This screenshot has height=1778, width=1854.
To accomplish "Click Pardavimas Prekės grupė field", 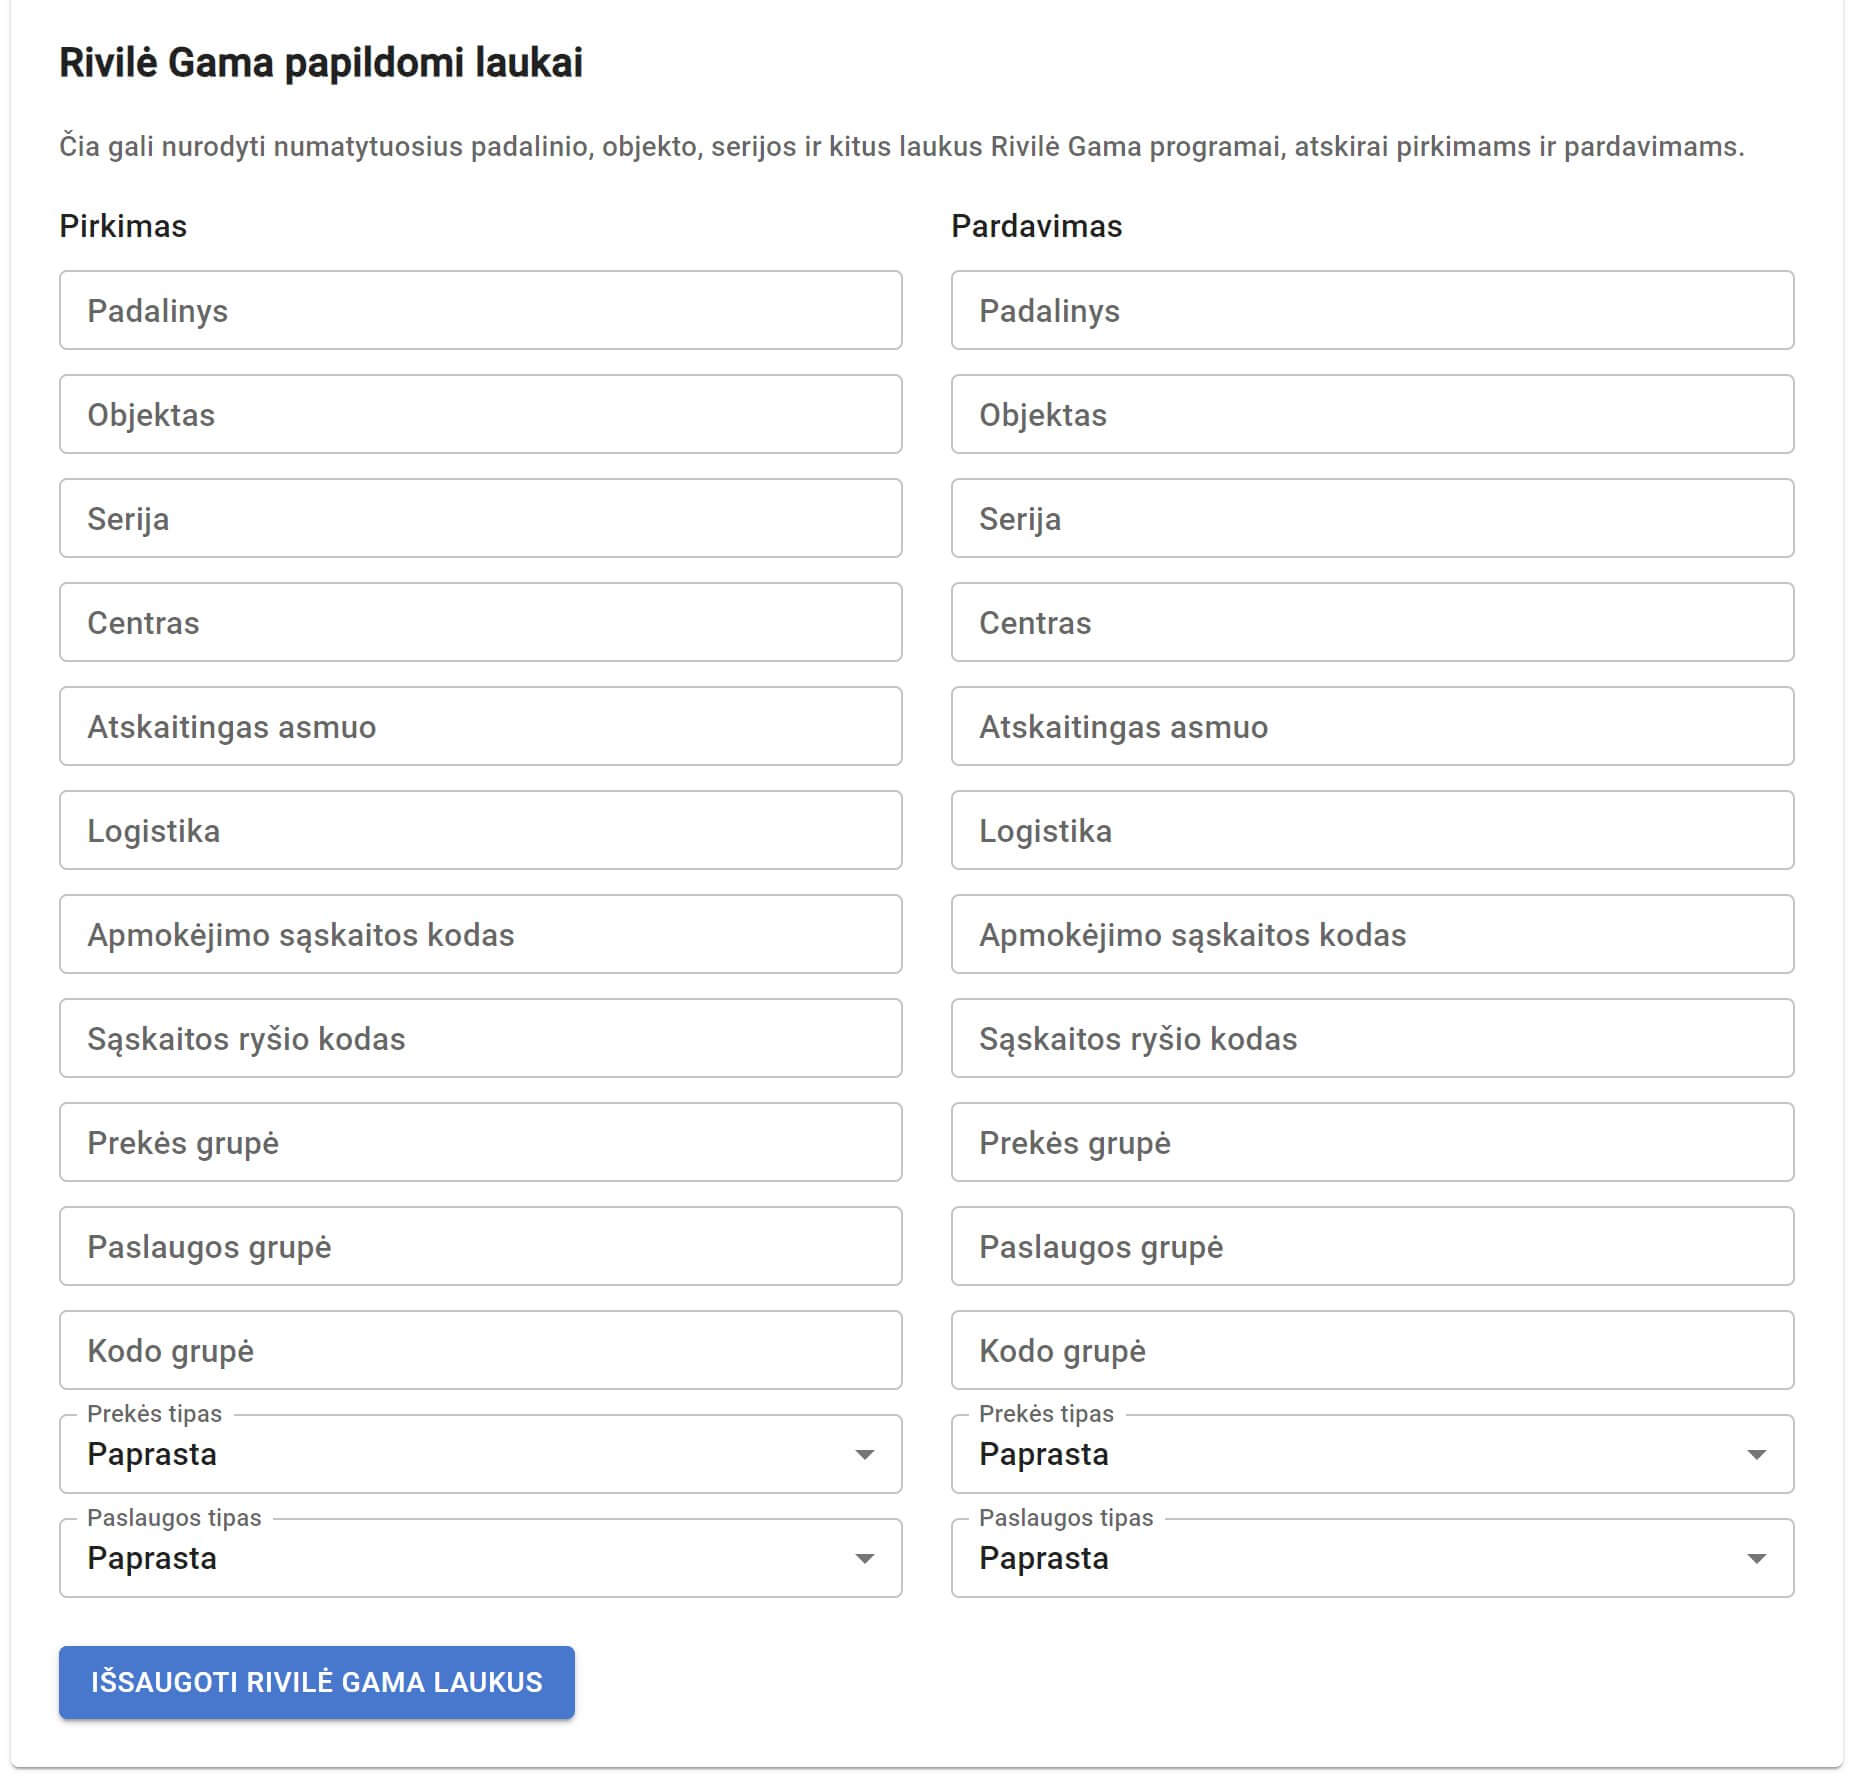I will tap(1372, 1142).
